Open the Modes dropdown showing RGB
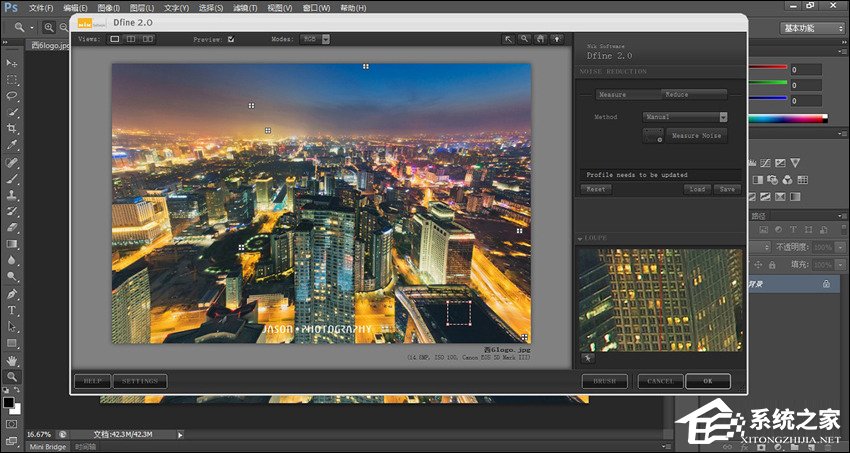 pyautogui.click(x=314, y=39)
